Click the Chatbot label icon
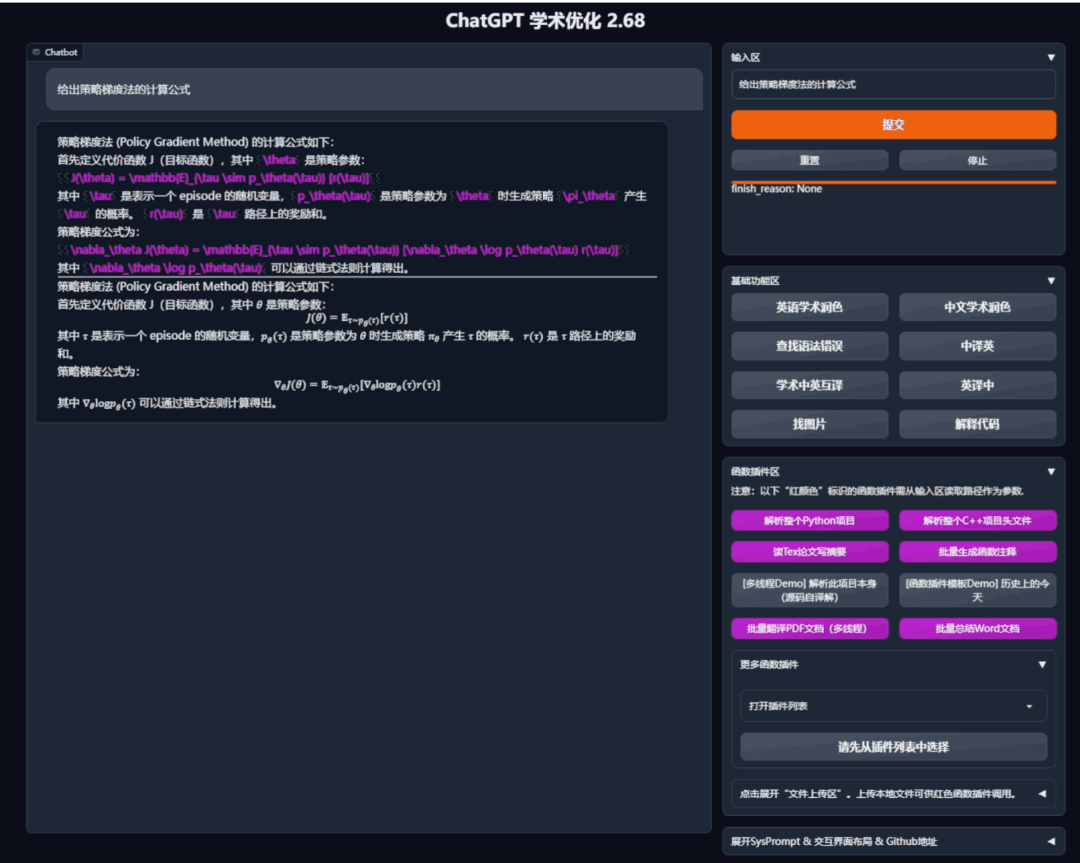Image resolution: width=1080 pixels, height=863 pixels. [37, 52]
